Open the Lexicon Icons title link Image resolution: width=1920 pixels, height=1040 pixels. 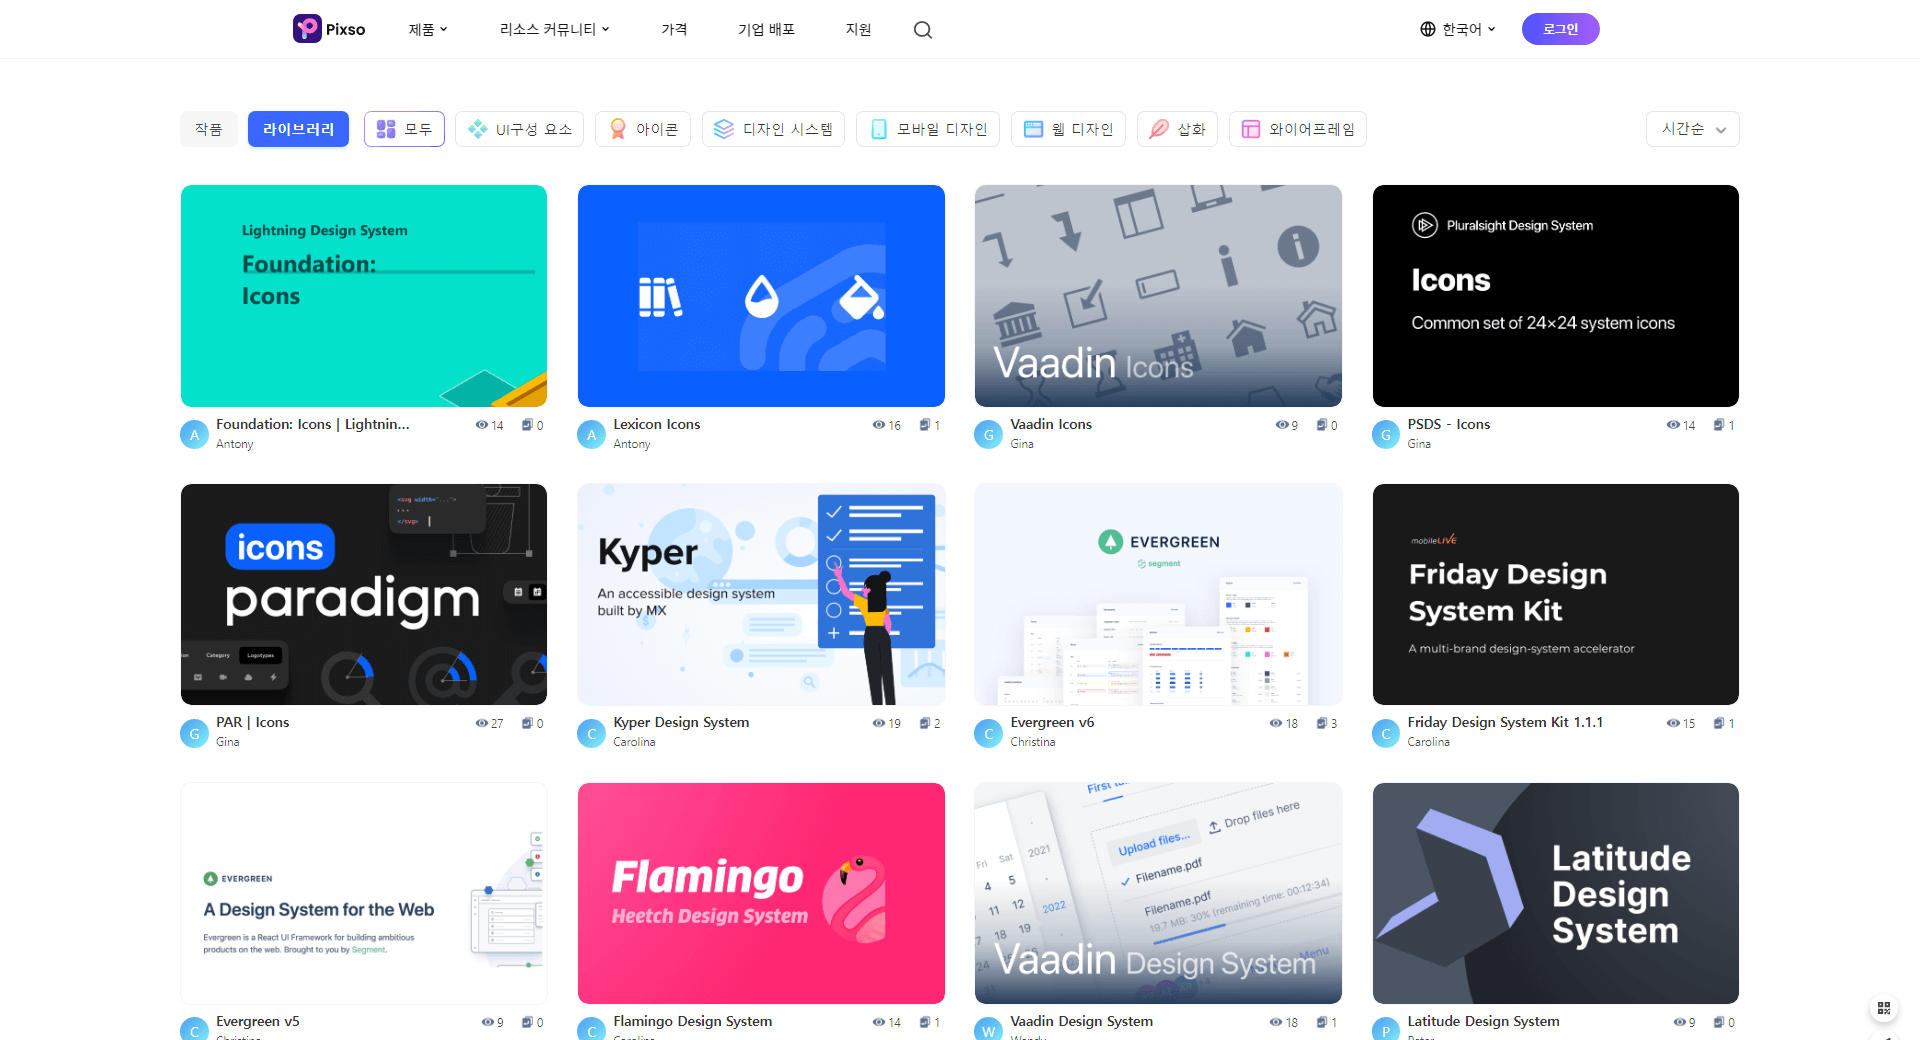coord(656,424)
